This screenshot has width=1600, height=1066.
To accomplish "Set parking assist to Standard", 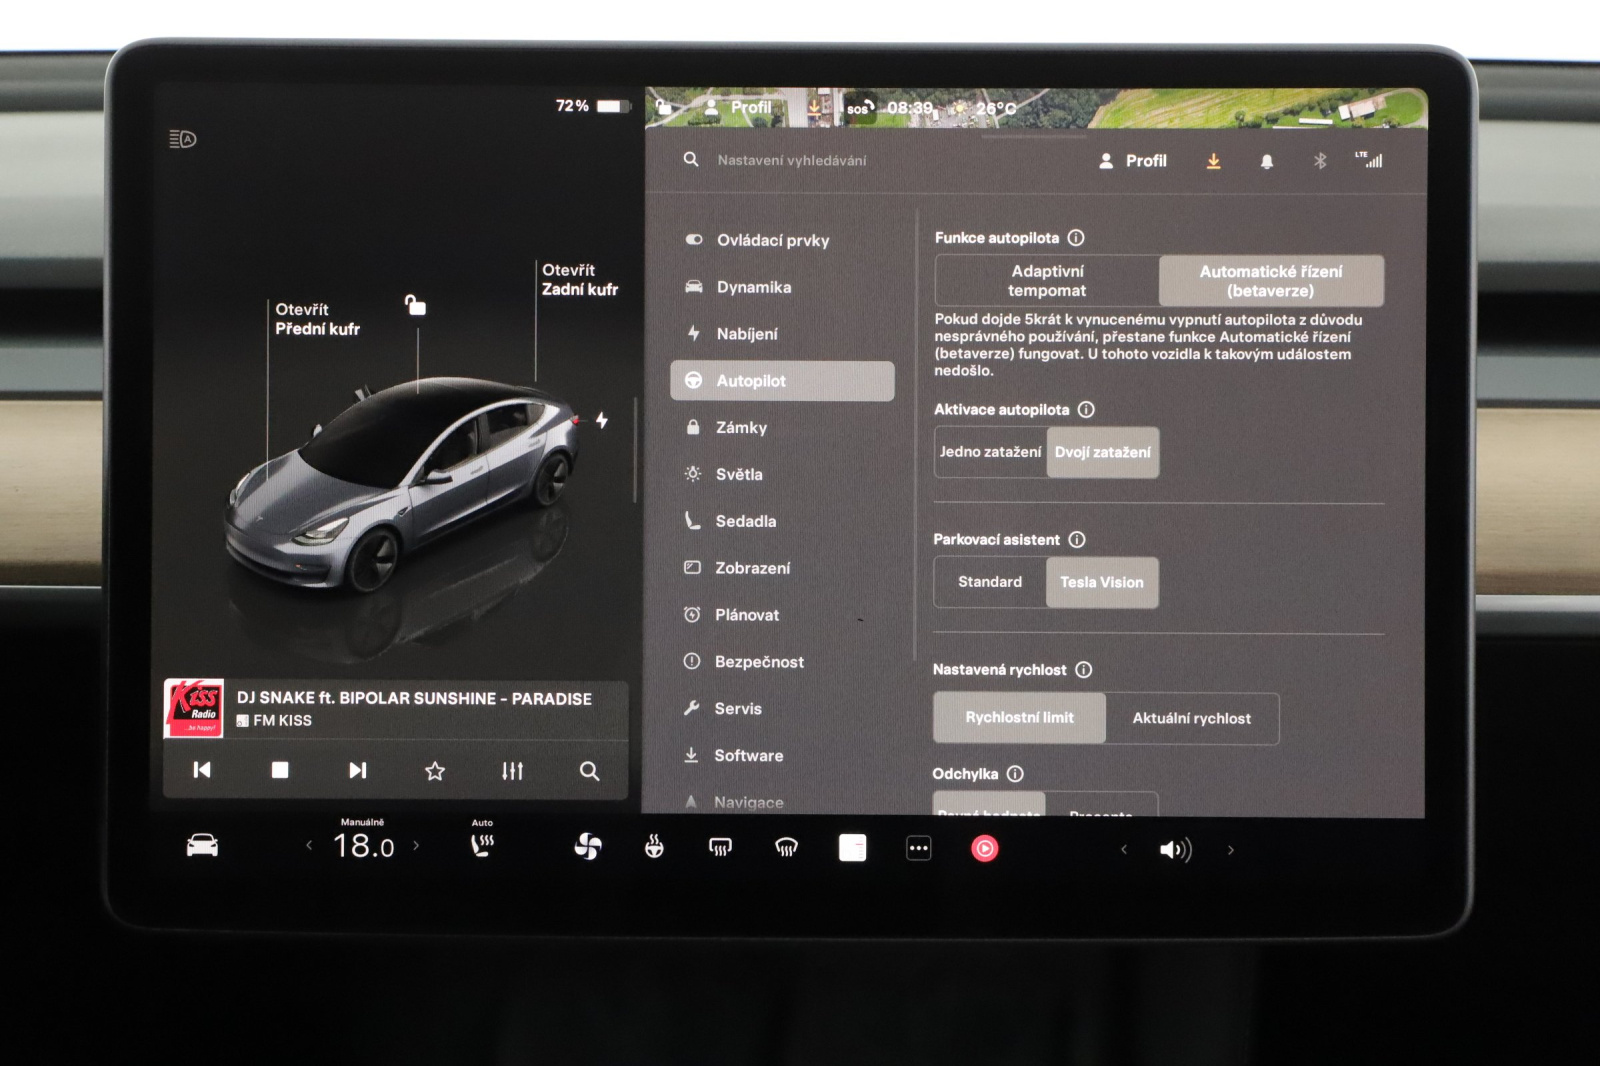I will (x=990, y=582).
